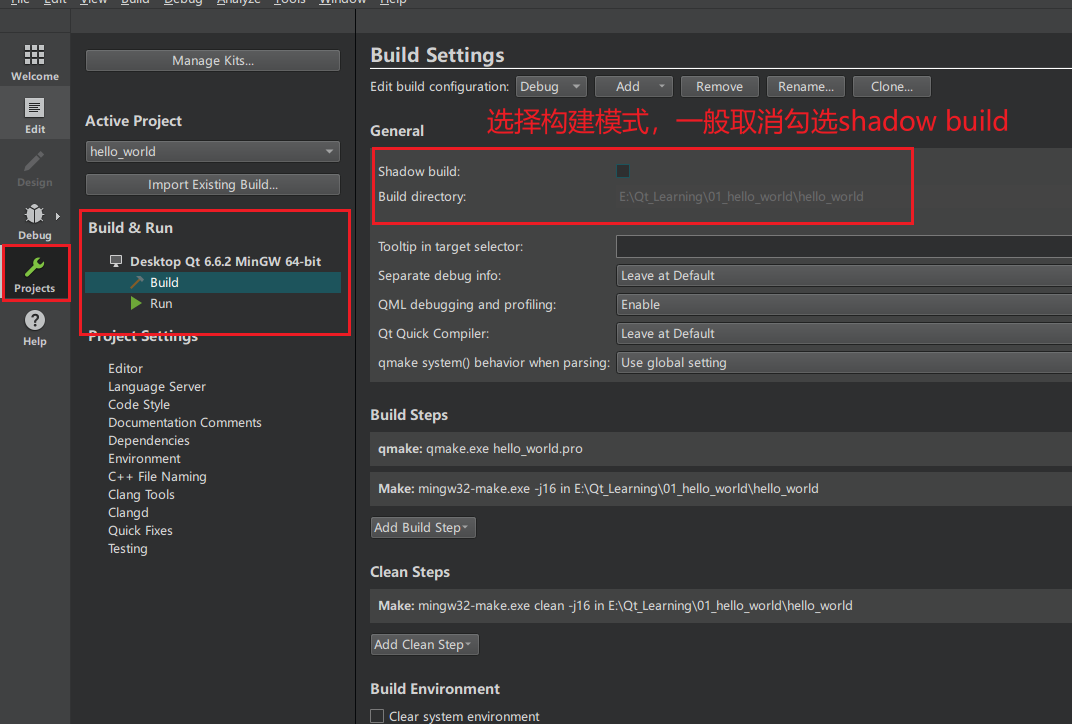The height and width of the screenshot is (724, 1072).
Task: Click the Build hammer icon under kit
Action: pos(137,283)
